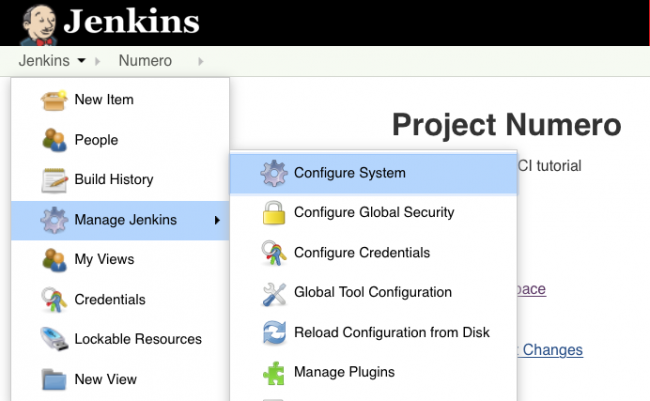Click the Manage Jenkins gear icon
The width and height of the screenshot is (650, 401).
coord(54,220)
